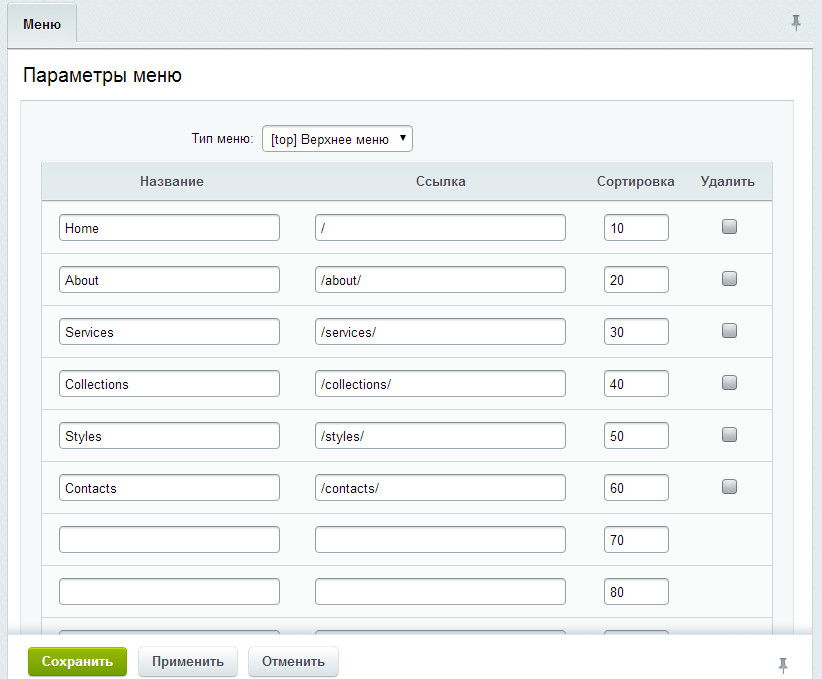Screen dimensions: 822x679
Task: Click the /collections/ link field
Action: pos(440,383)
